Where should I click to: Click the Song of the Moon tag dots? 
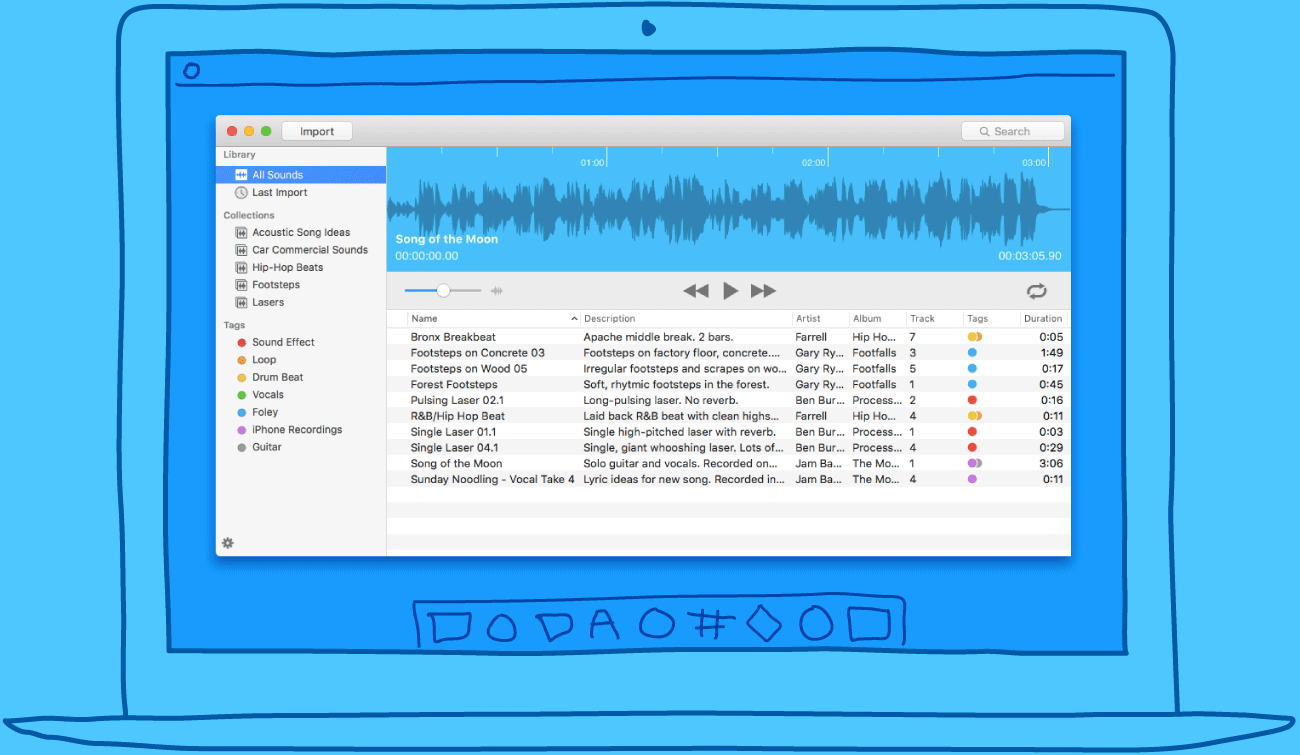[x=975, y=464]
